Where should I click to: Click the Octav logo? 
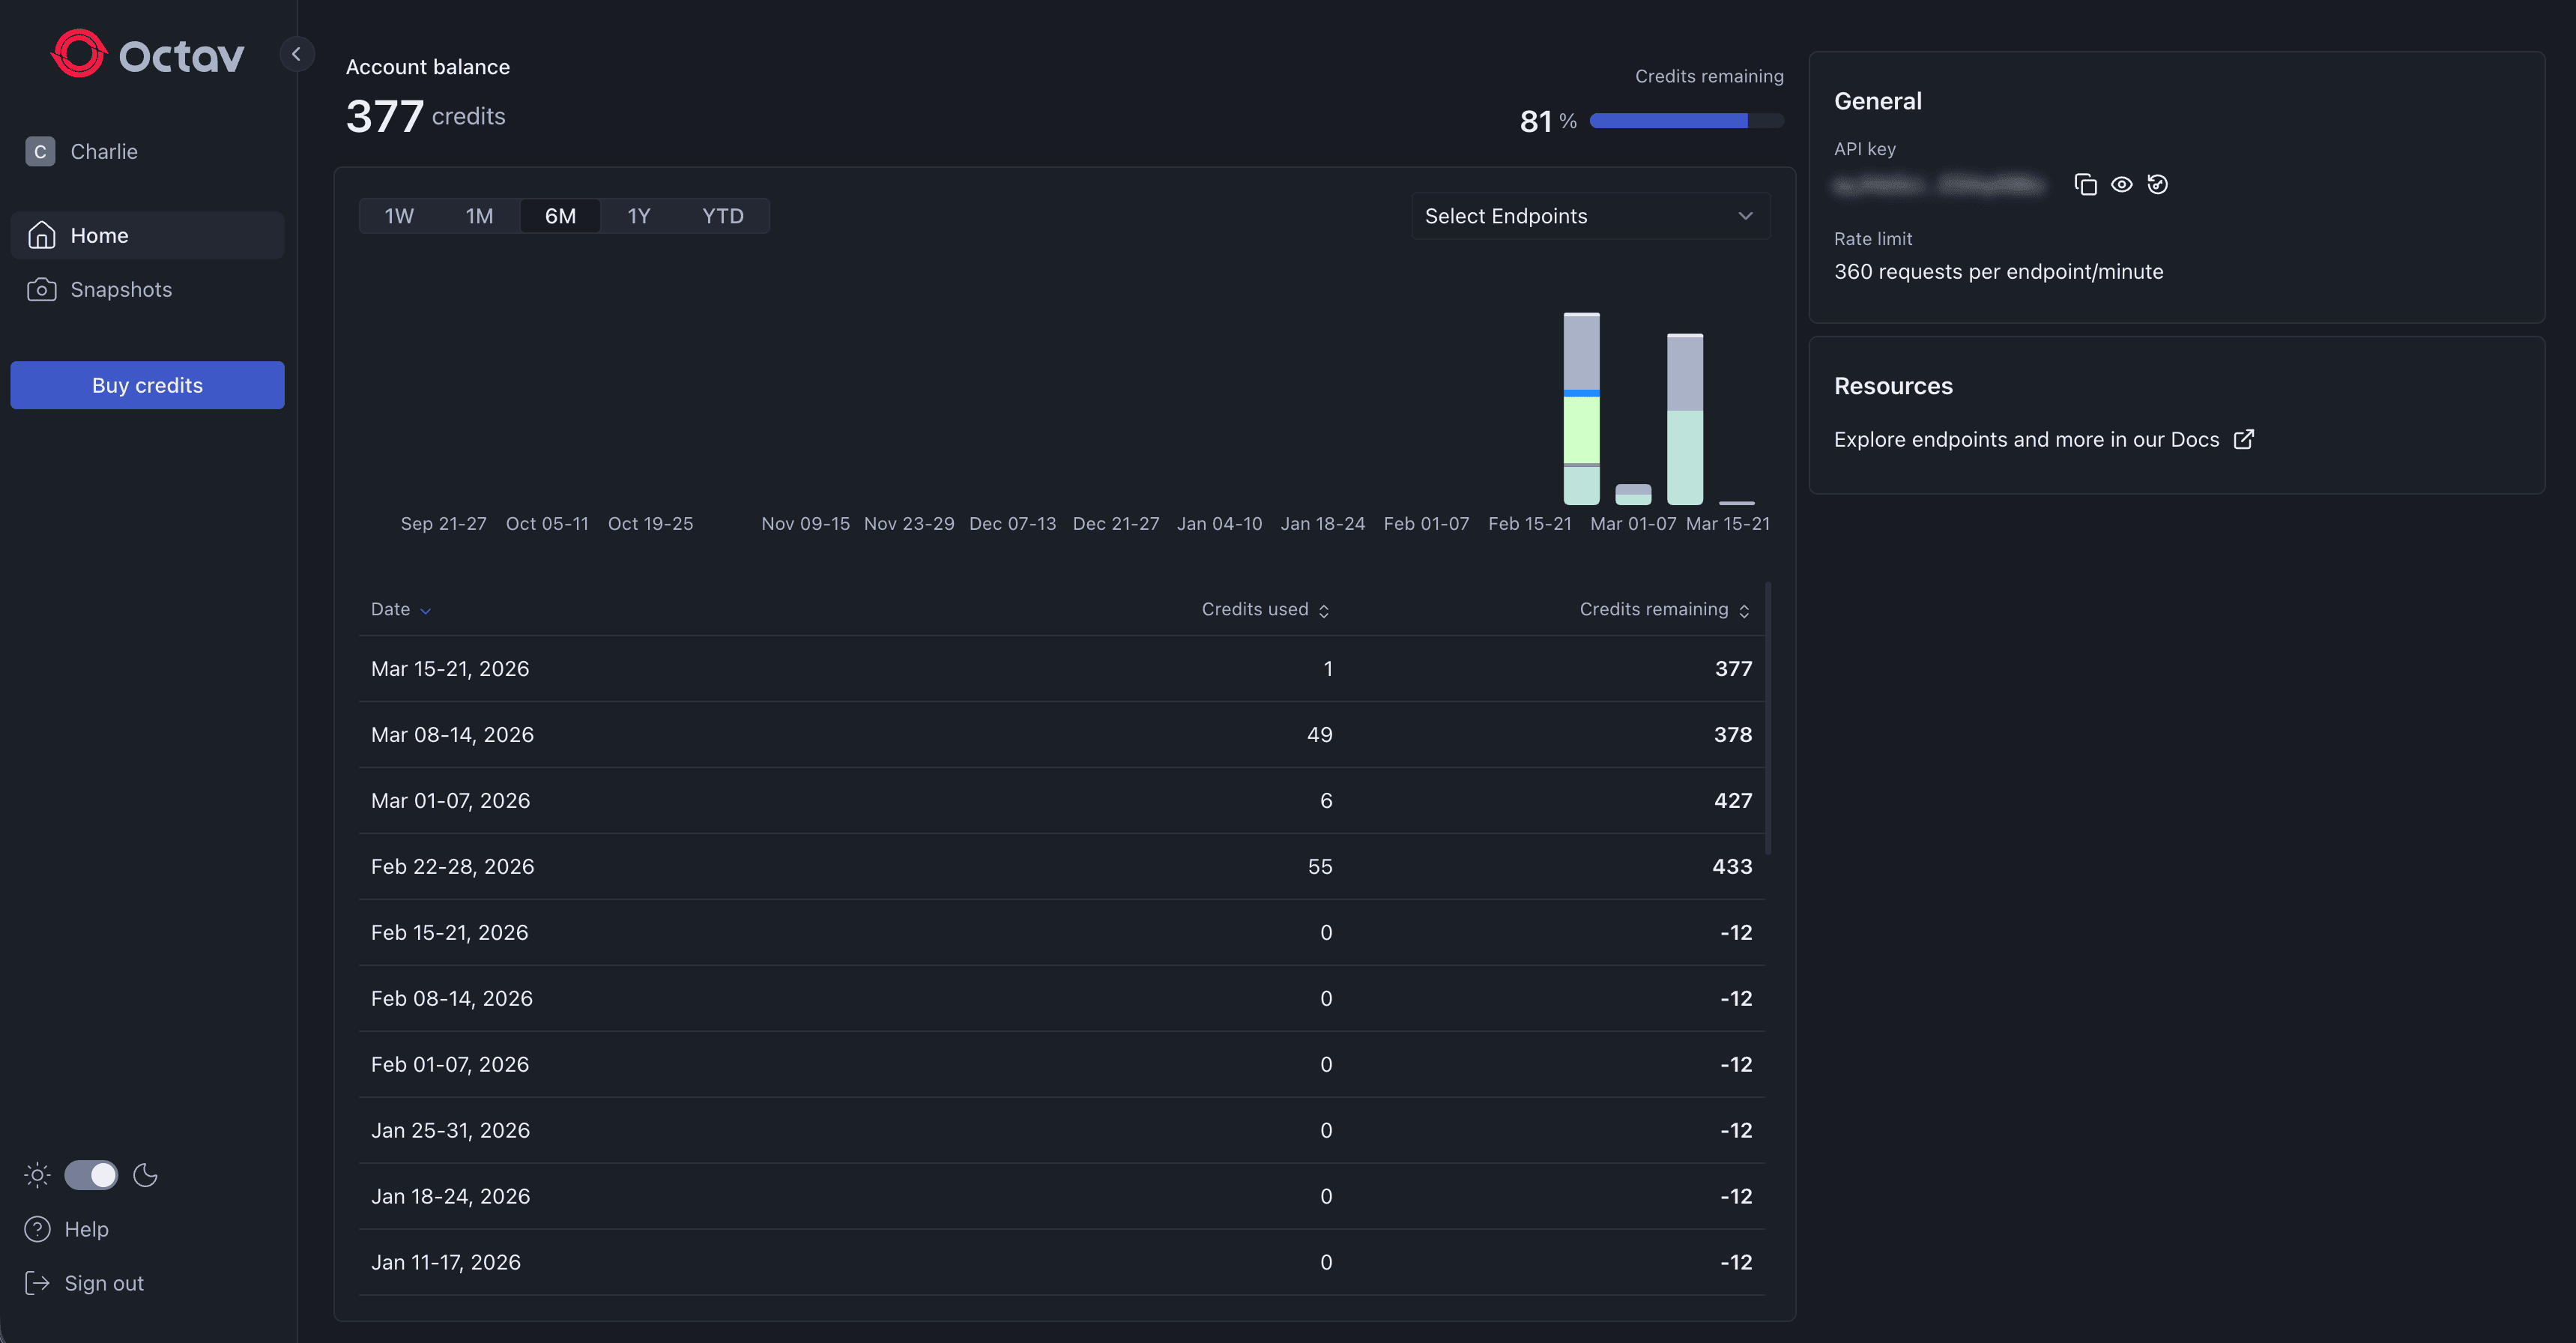click(146, 54)
